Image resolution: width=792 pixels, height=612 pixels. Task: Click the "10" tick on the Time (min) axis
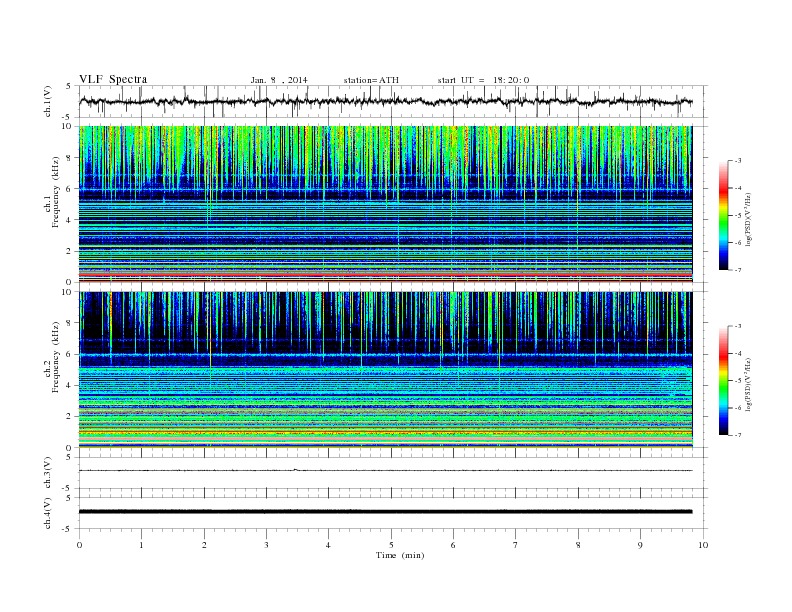[703, 545]
